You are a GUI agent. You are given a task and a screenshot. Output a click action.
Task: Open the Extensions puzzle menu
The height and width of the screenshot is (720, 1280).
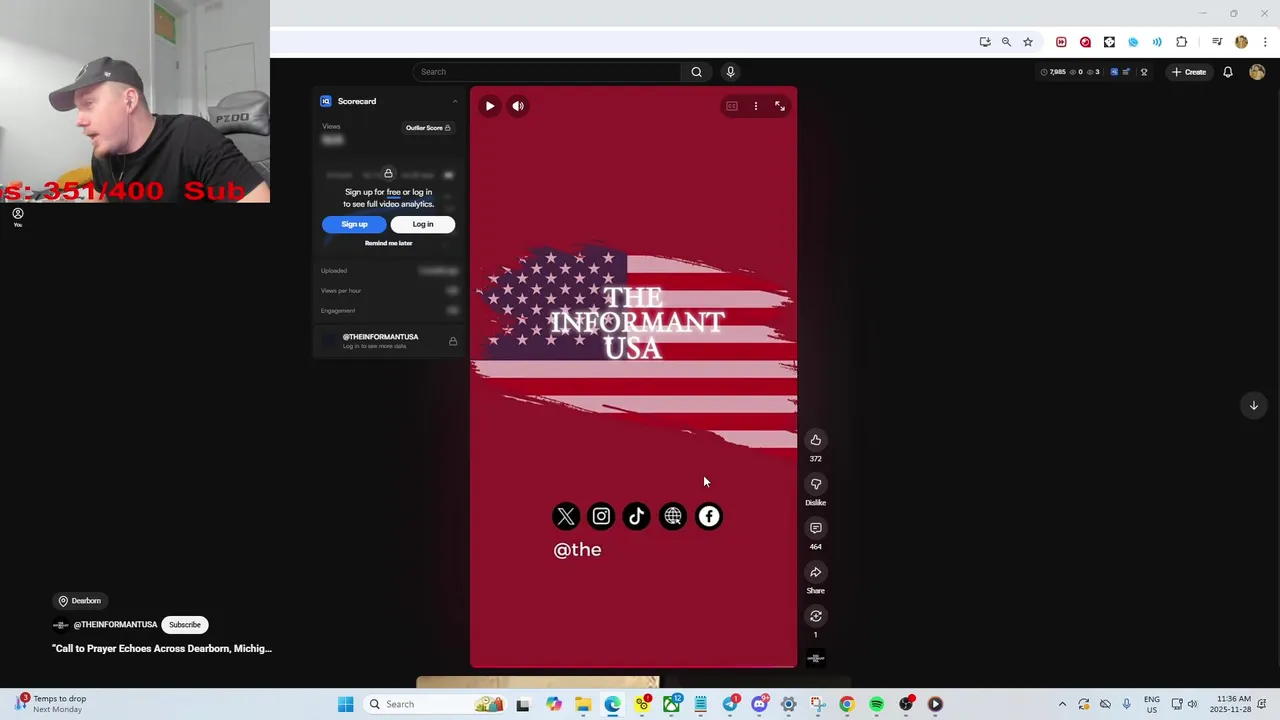click(1182, 42)
